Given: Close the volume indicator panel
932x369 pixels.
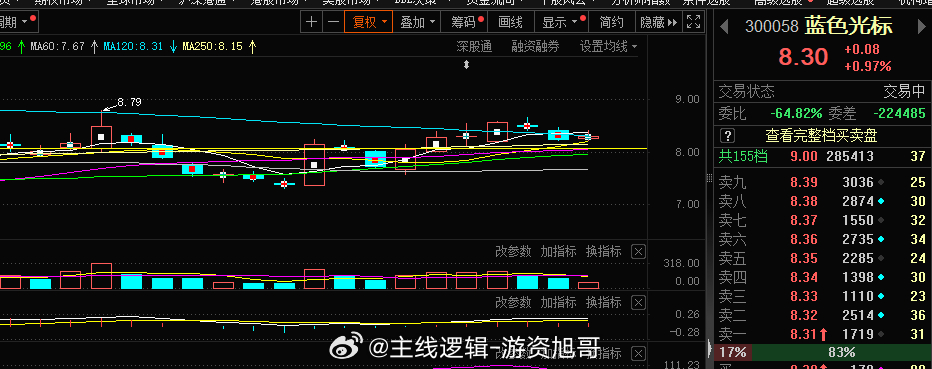Looking at the screenshot, I should [x=638, y=252].
